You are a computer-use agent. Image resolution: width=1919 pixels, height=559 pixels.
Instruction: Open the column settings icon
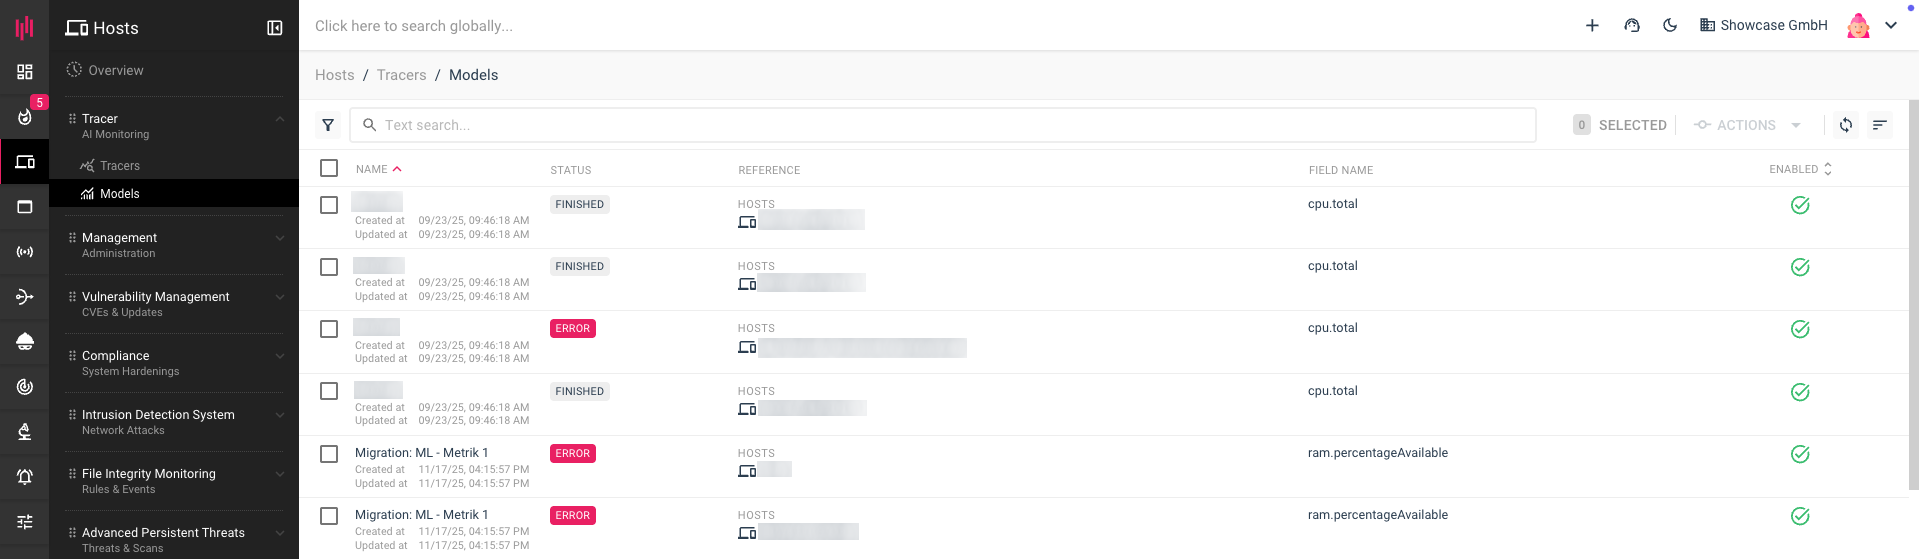tap(1880, 125)
